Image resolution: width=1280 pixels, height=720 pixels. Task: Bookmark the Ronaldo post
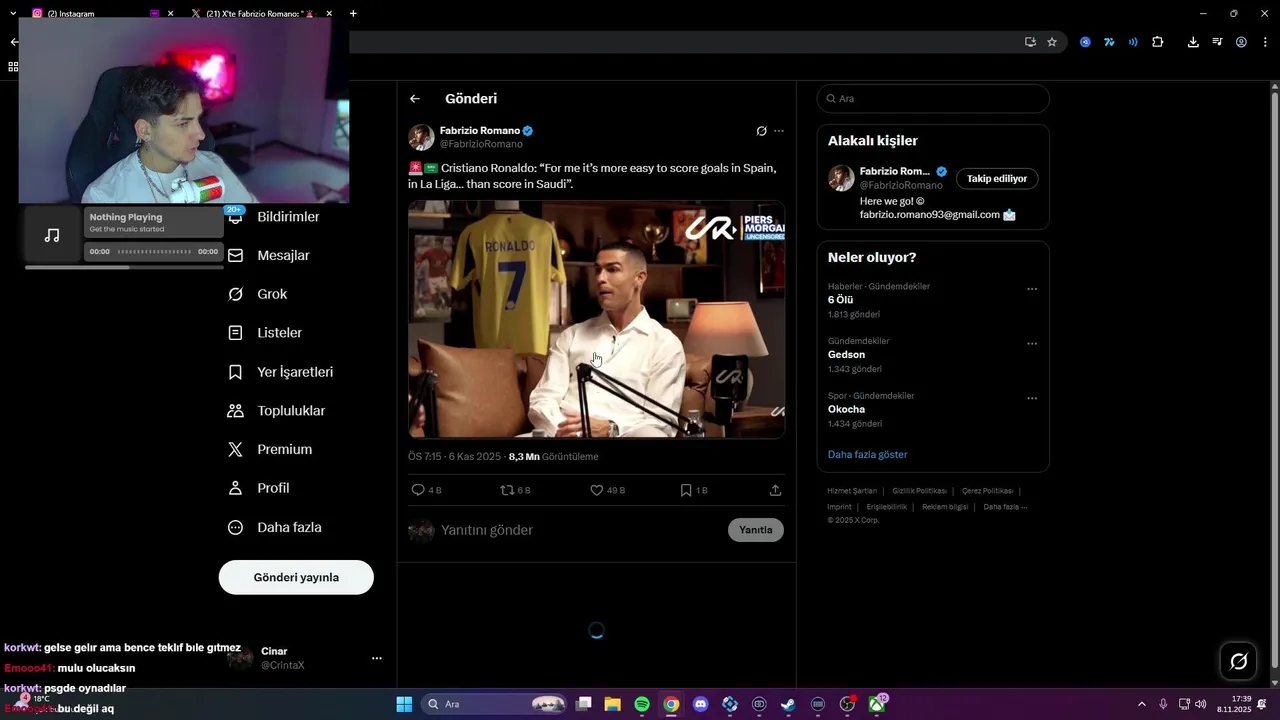[x=686, y=490]
